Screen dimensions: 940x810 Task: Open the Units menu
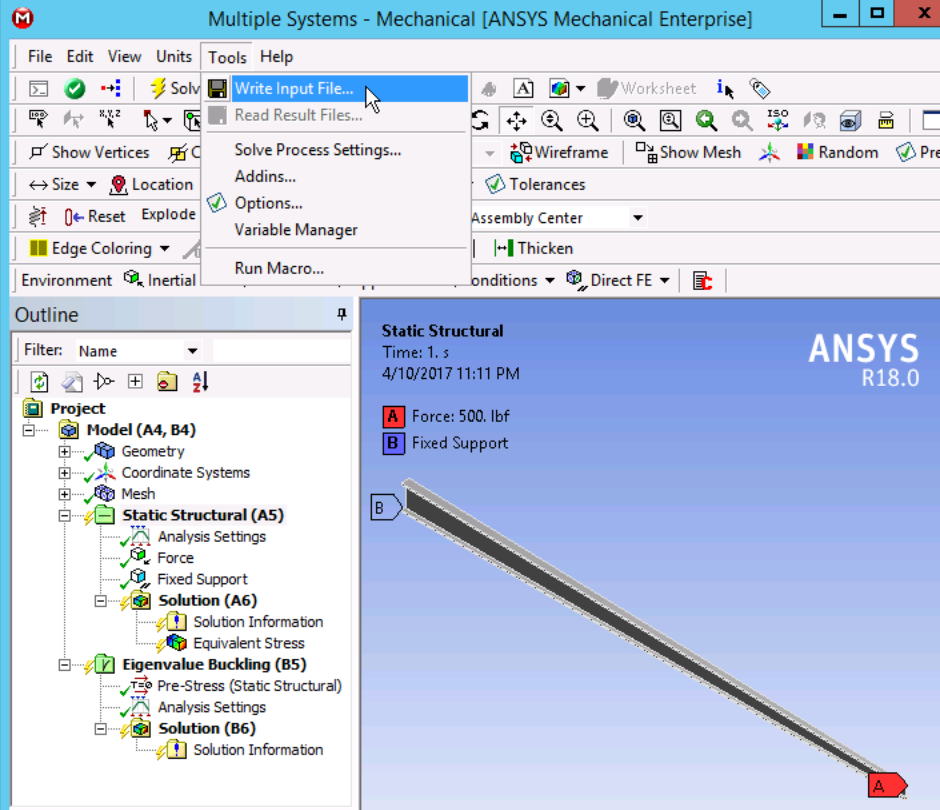point(174,56)
